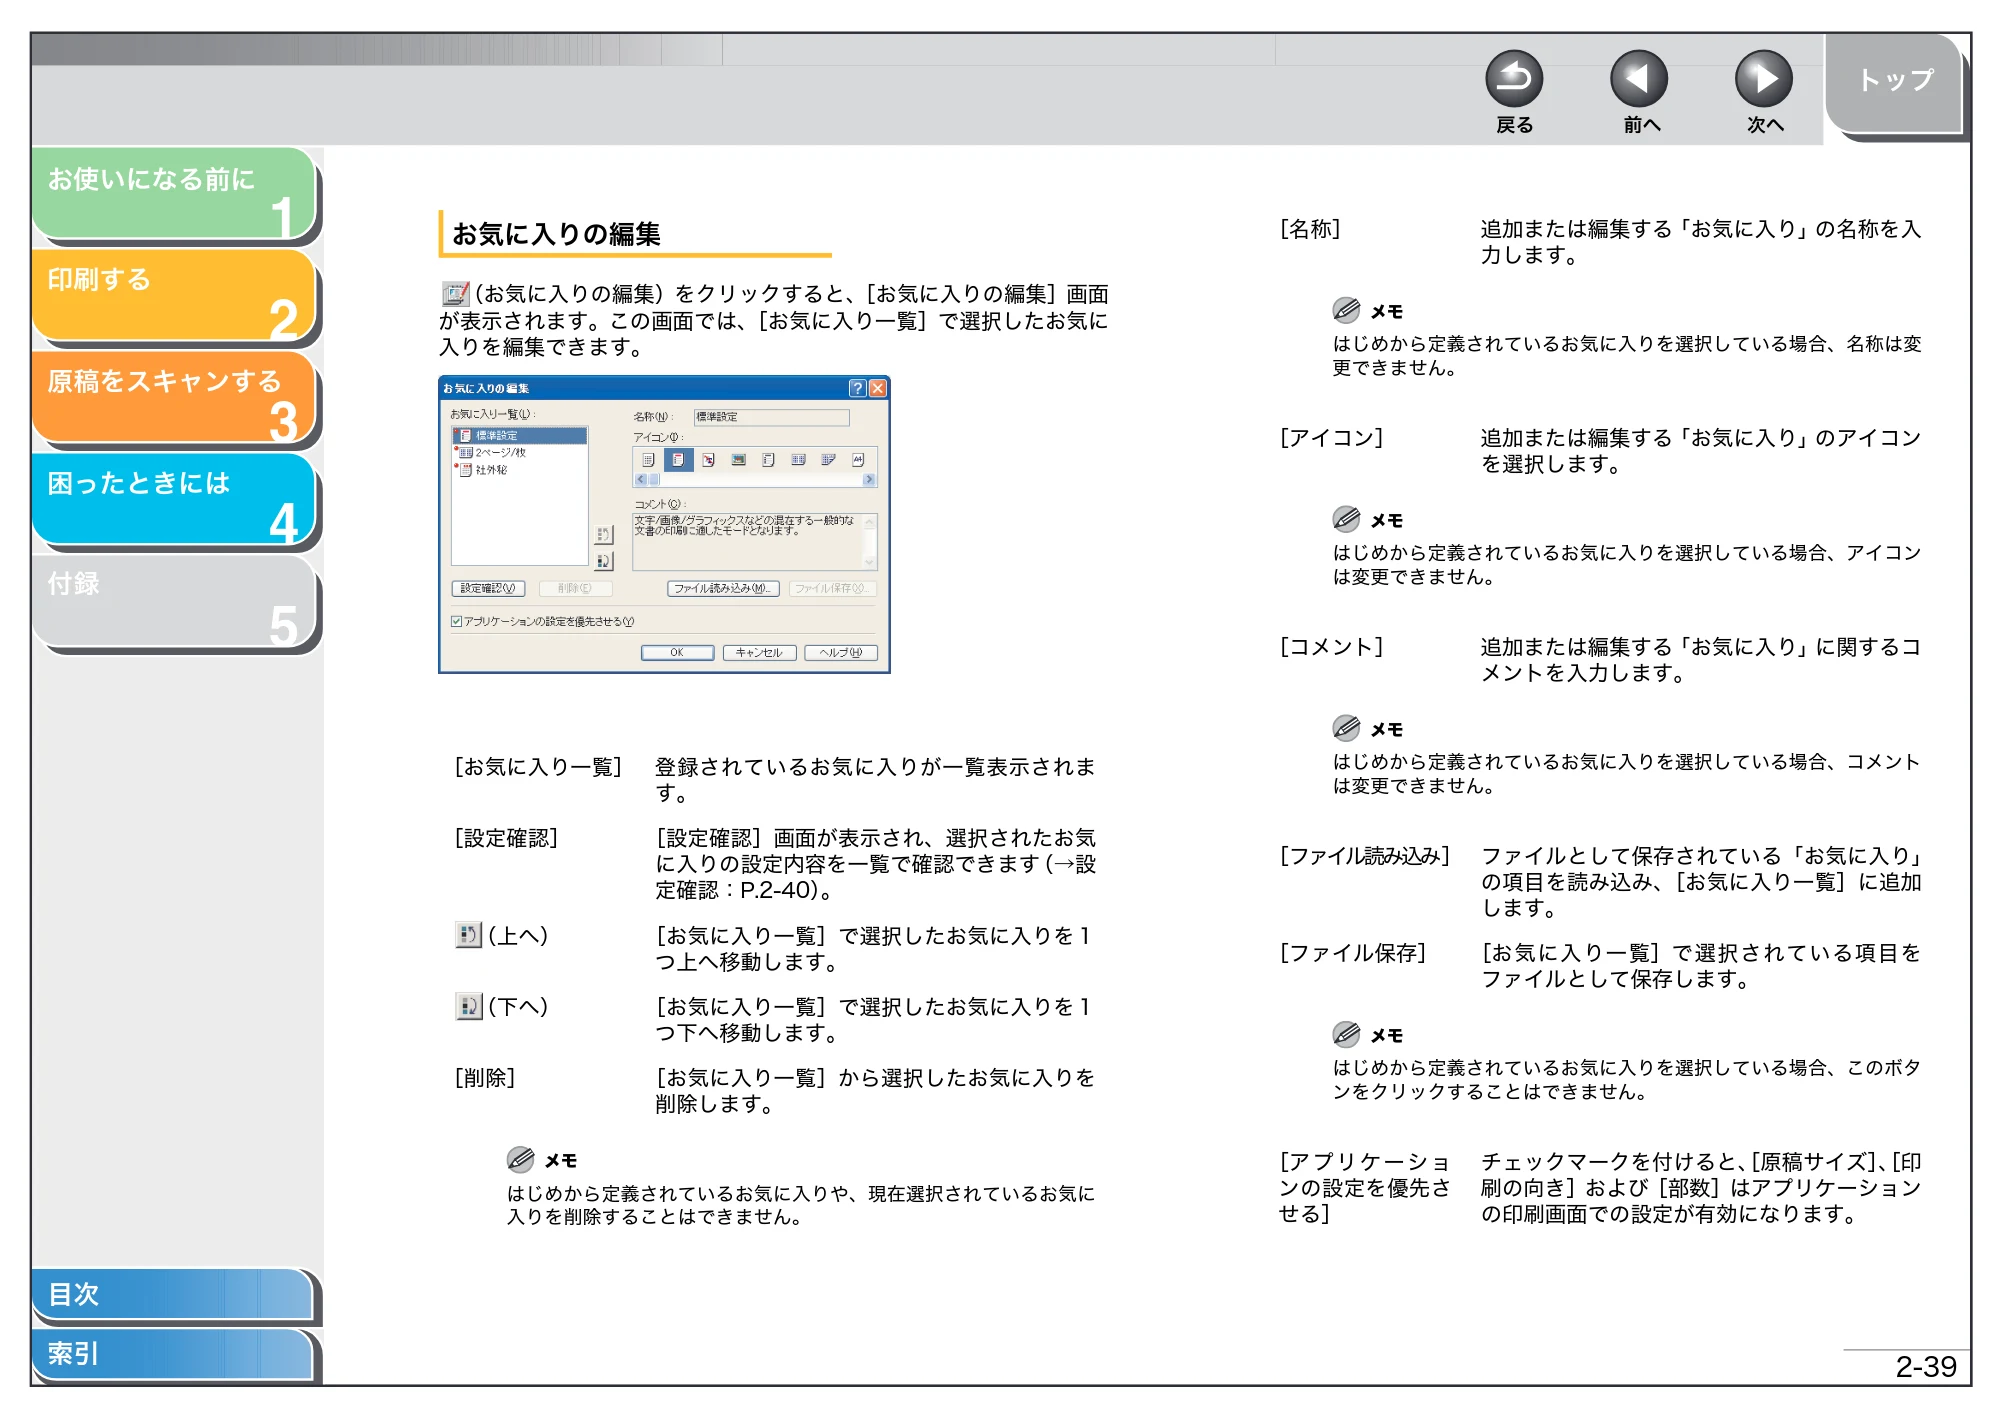
Task: Click the メモ pencil icon under [削除]
Action: [x=520, y=1160]
